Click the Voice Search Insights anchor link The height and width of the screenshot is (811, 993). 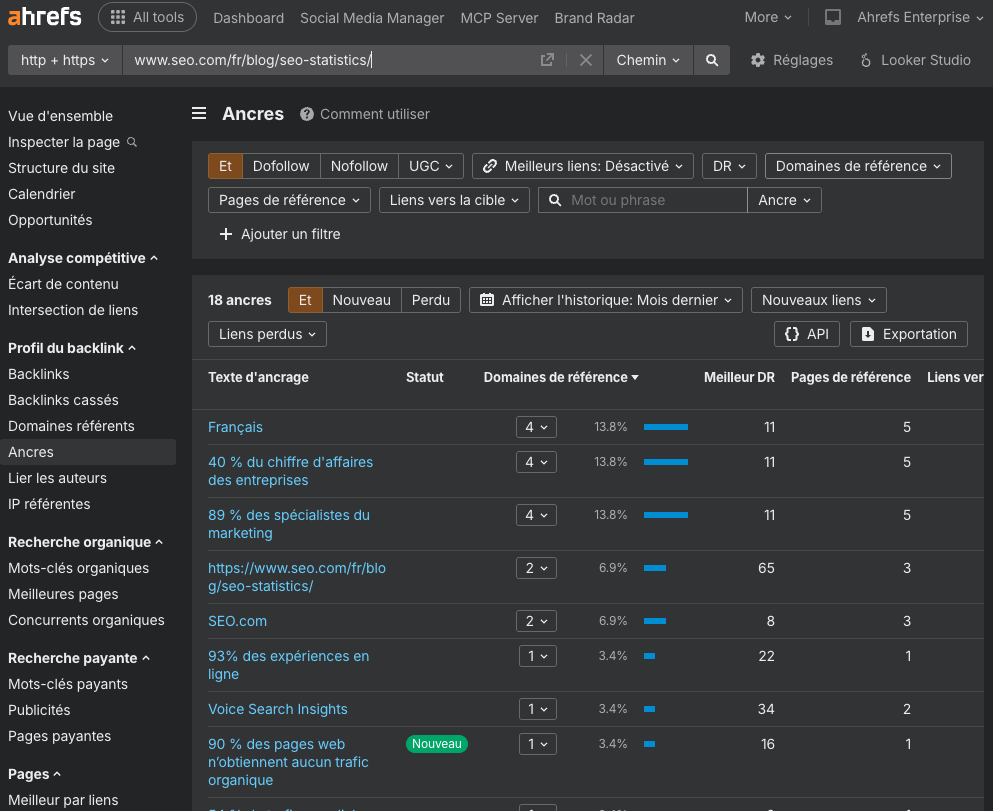pos(278,709)
